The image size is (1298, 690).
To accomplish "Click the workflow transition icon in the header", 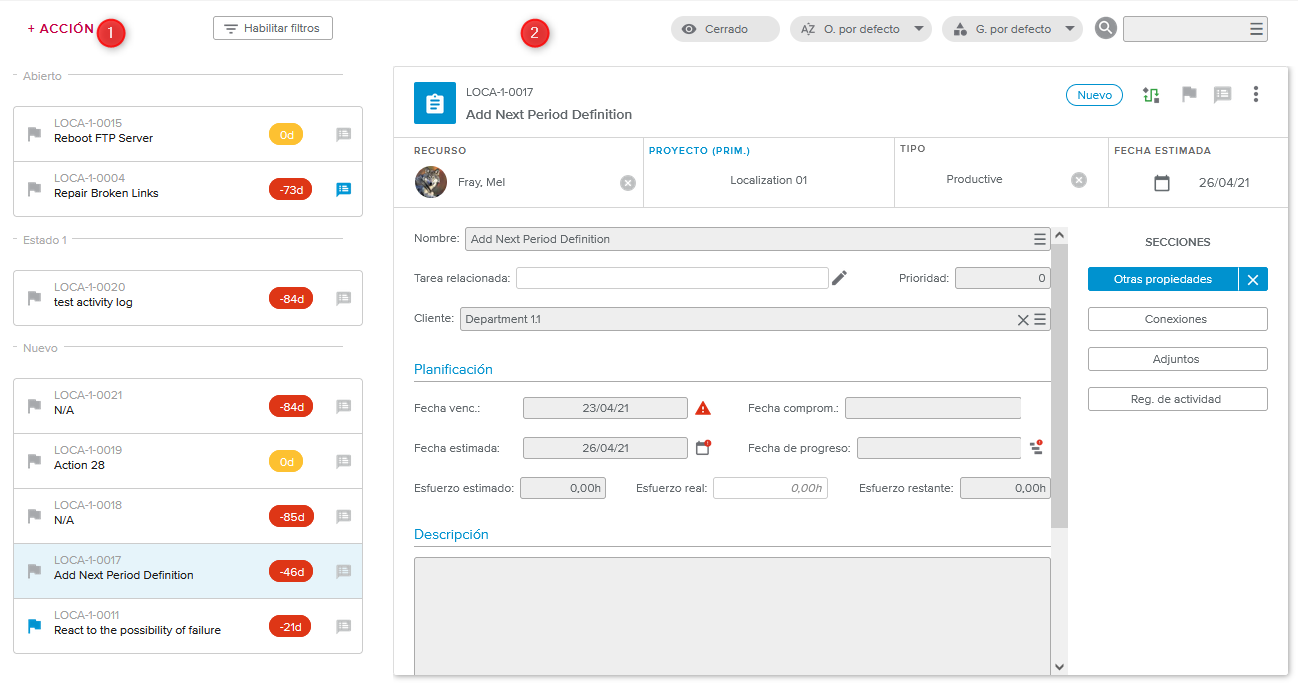I will tap(1151, 95).
